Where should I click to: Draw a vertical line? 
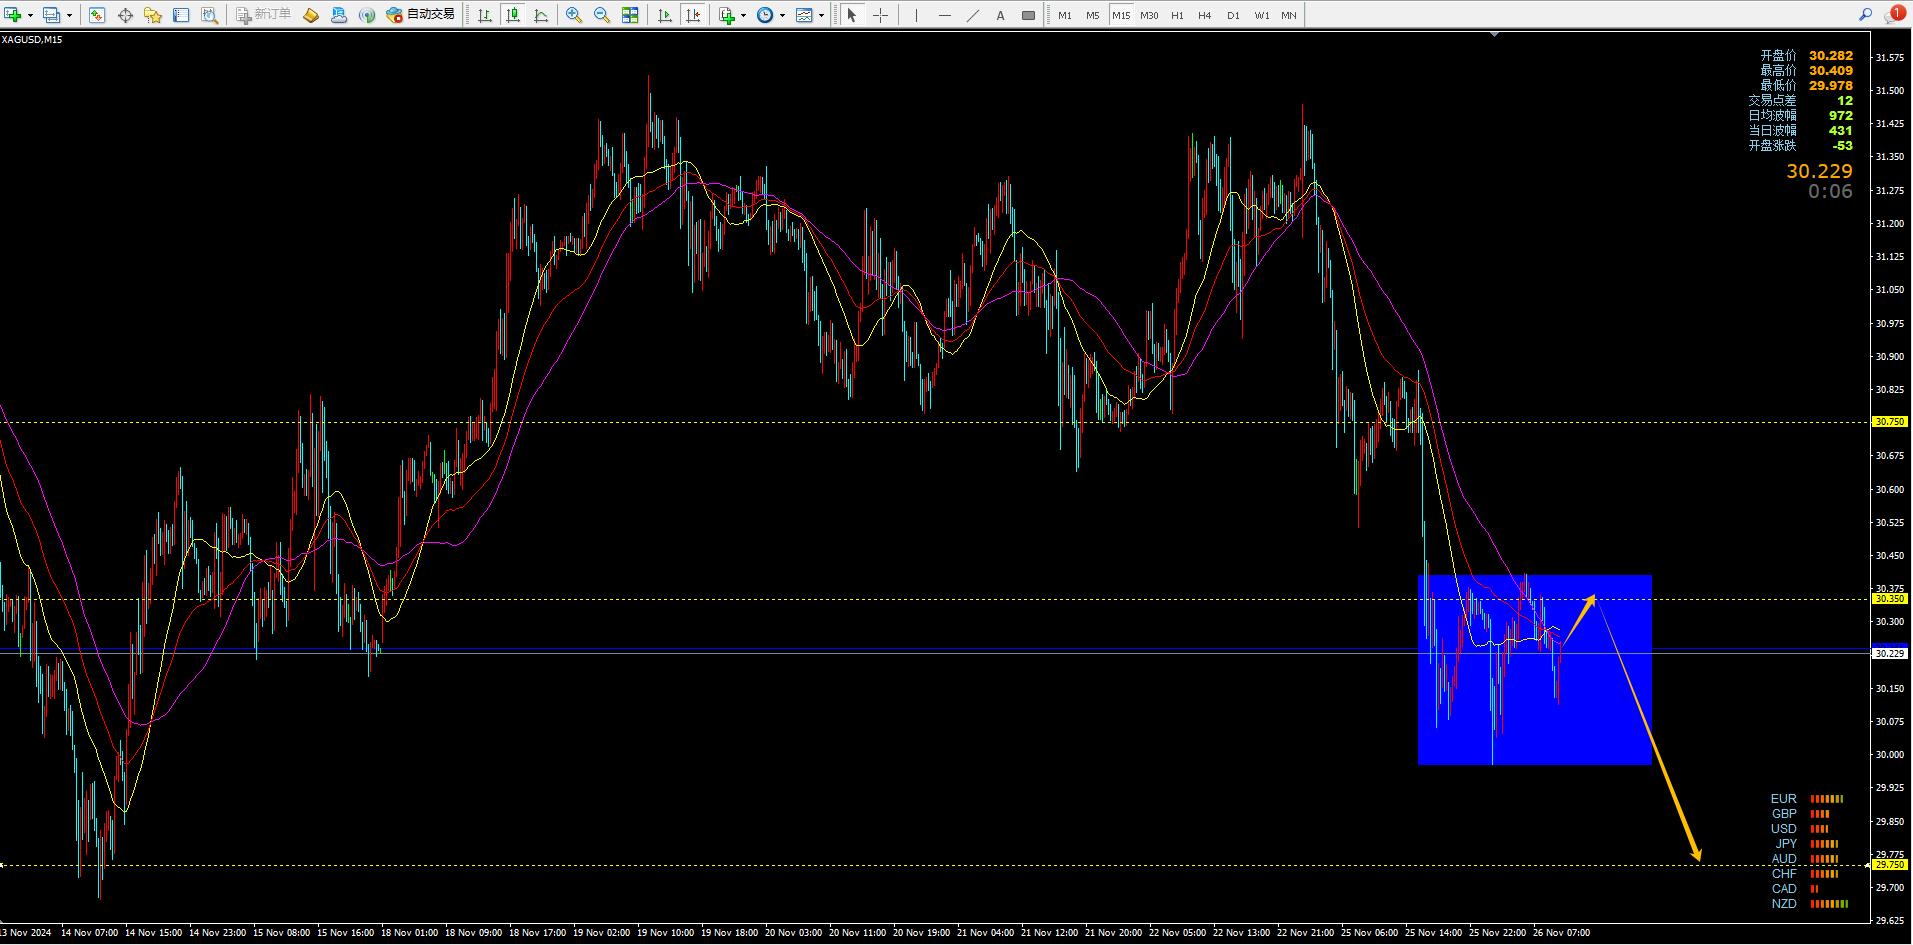tap(916, 15)
